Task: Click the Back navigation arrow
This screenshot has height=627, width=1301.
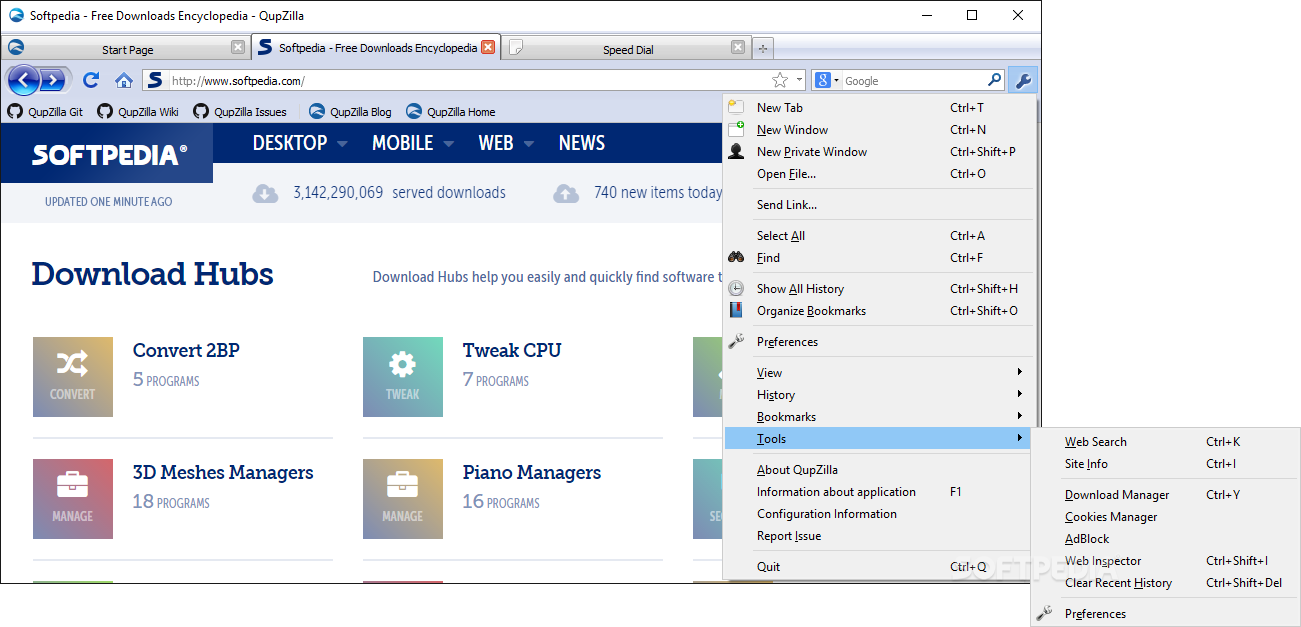Action: [24, 80]
